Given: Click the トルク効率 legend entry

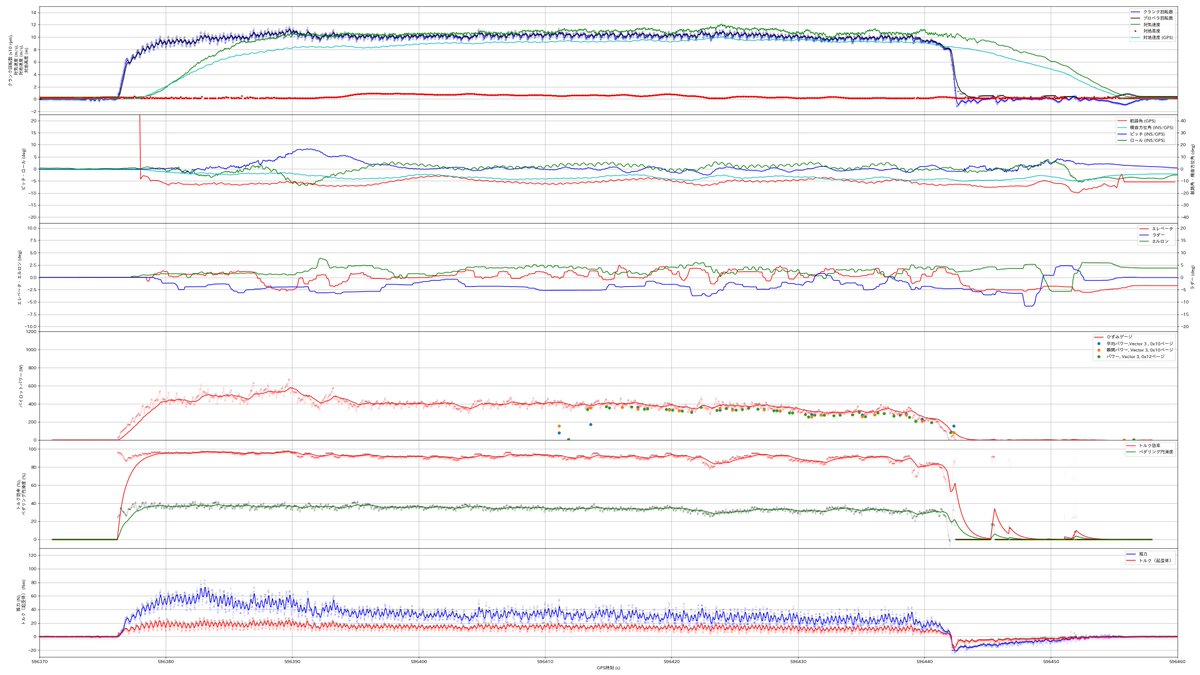Looking at the screenshot, I should 1143,445.
